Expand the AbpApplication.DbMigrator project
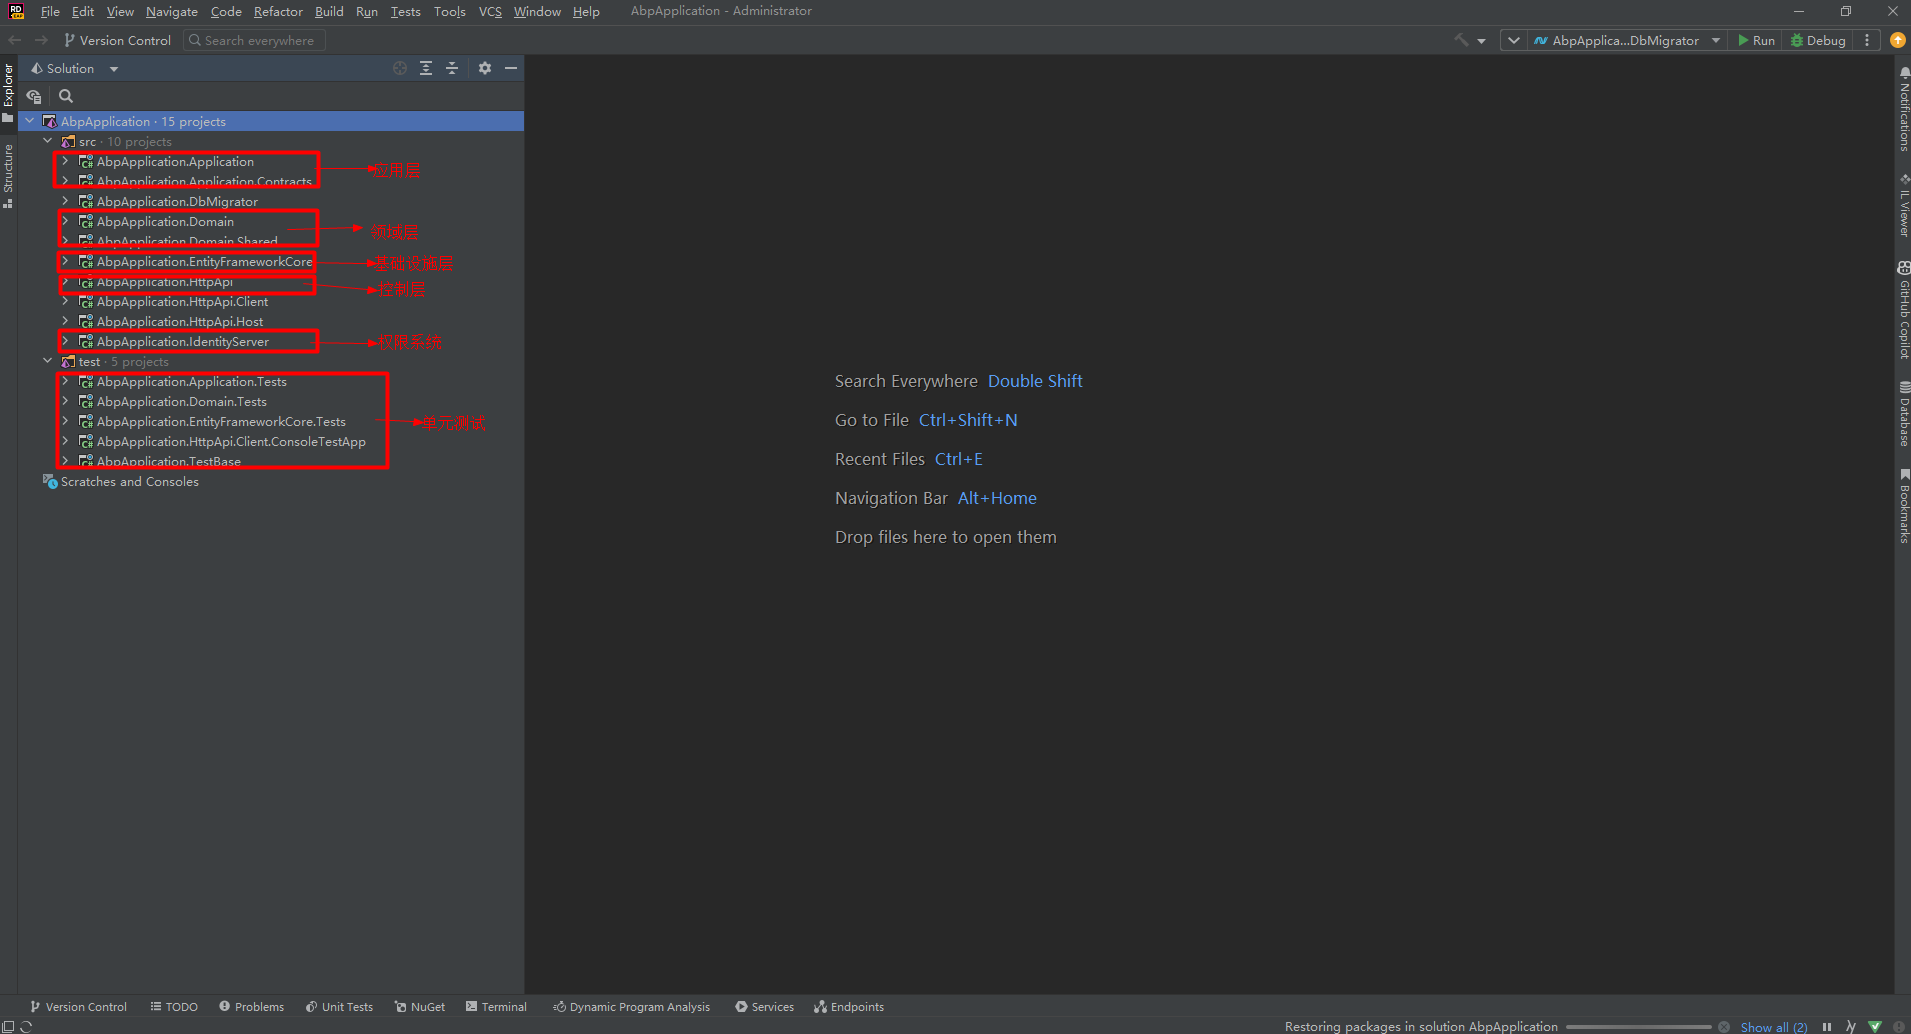 (65, 201)
